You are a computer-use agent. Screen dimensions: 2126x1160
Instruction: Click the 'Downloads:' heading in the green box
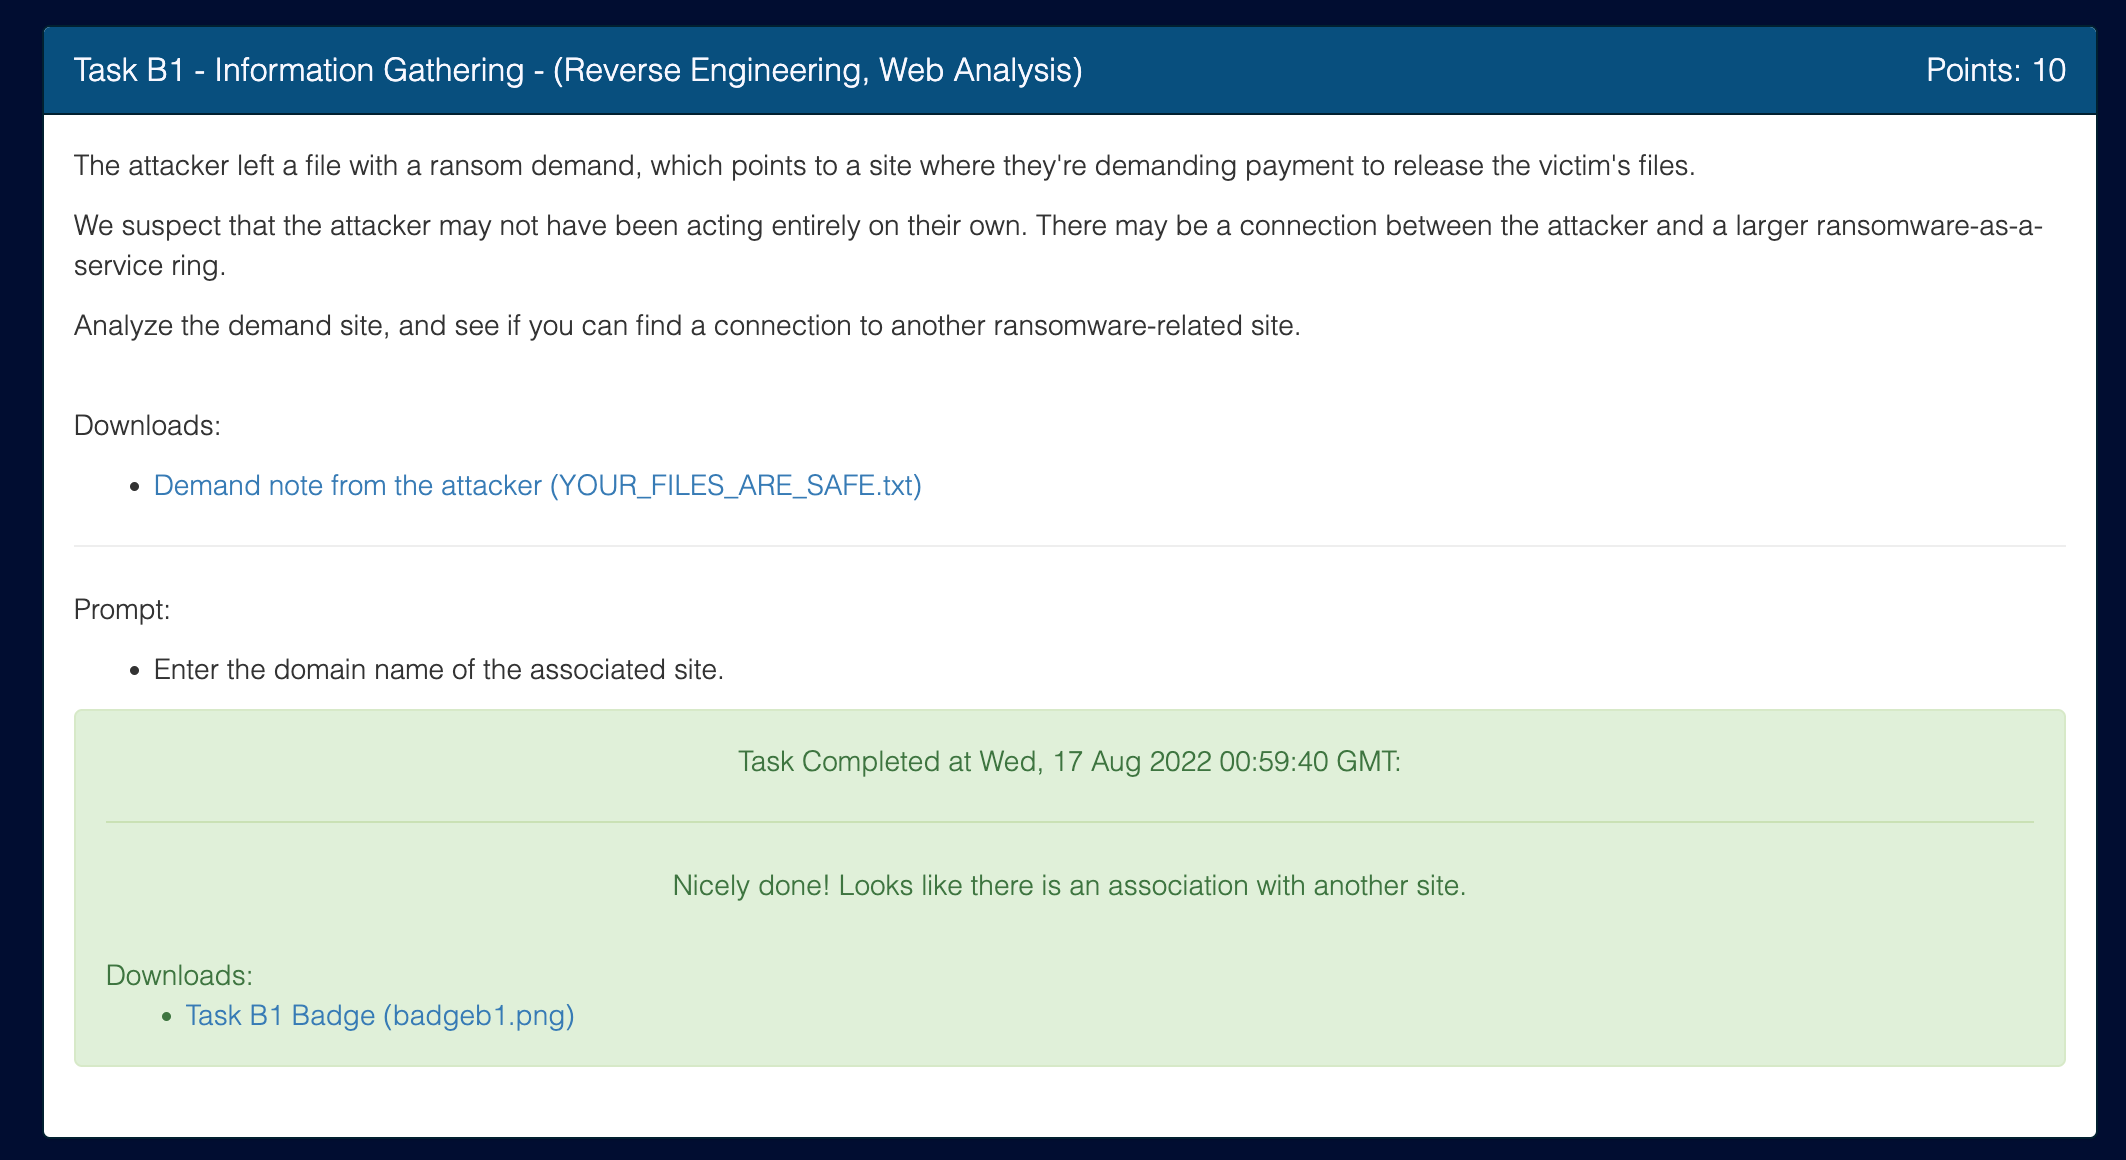(x=179, y=976)
